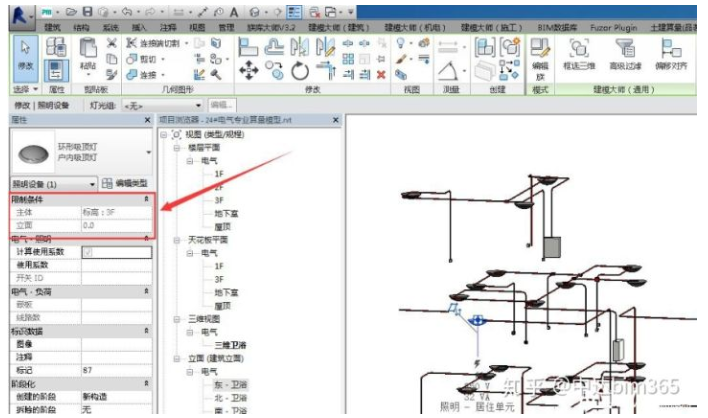Collapse the 电气 - 负荷 section

point(146,292)
